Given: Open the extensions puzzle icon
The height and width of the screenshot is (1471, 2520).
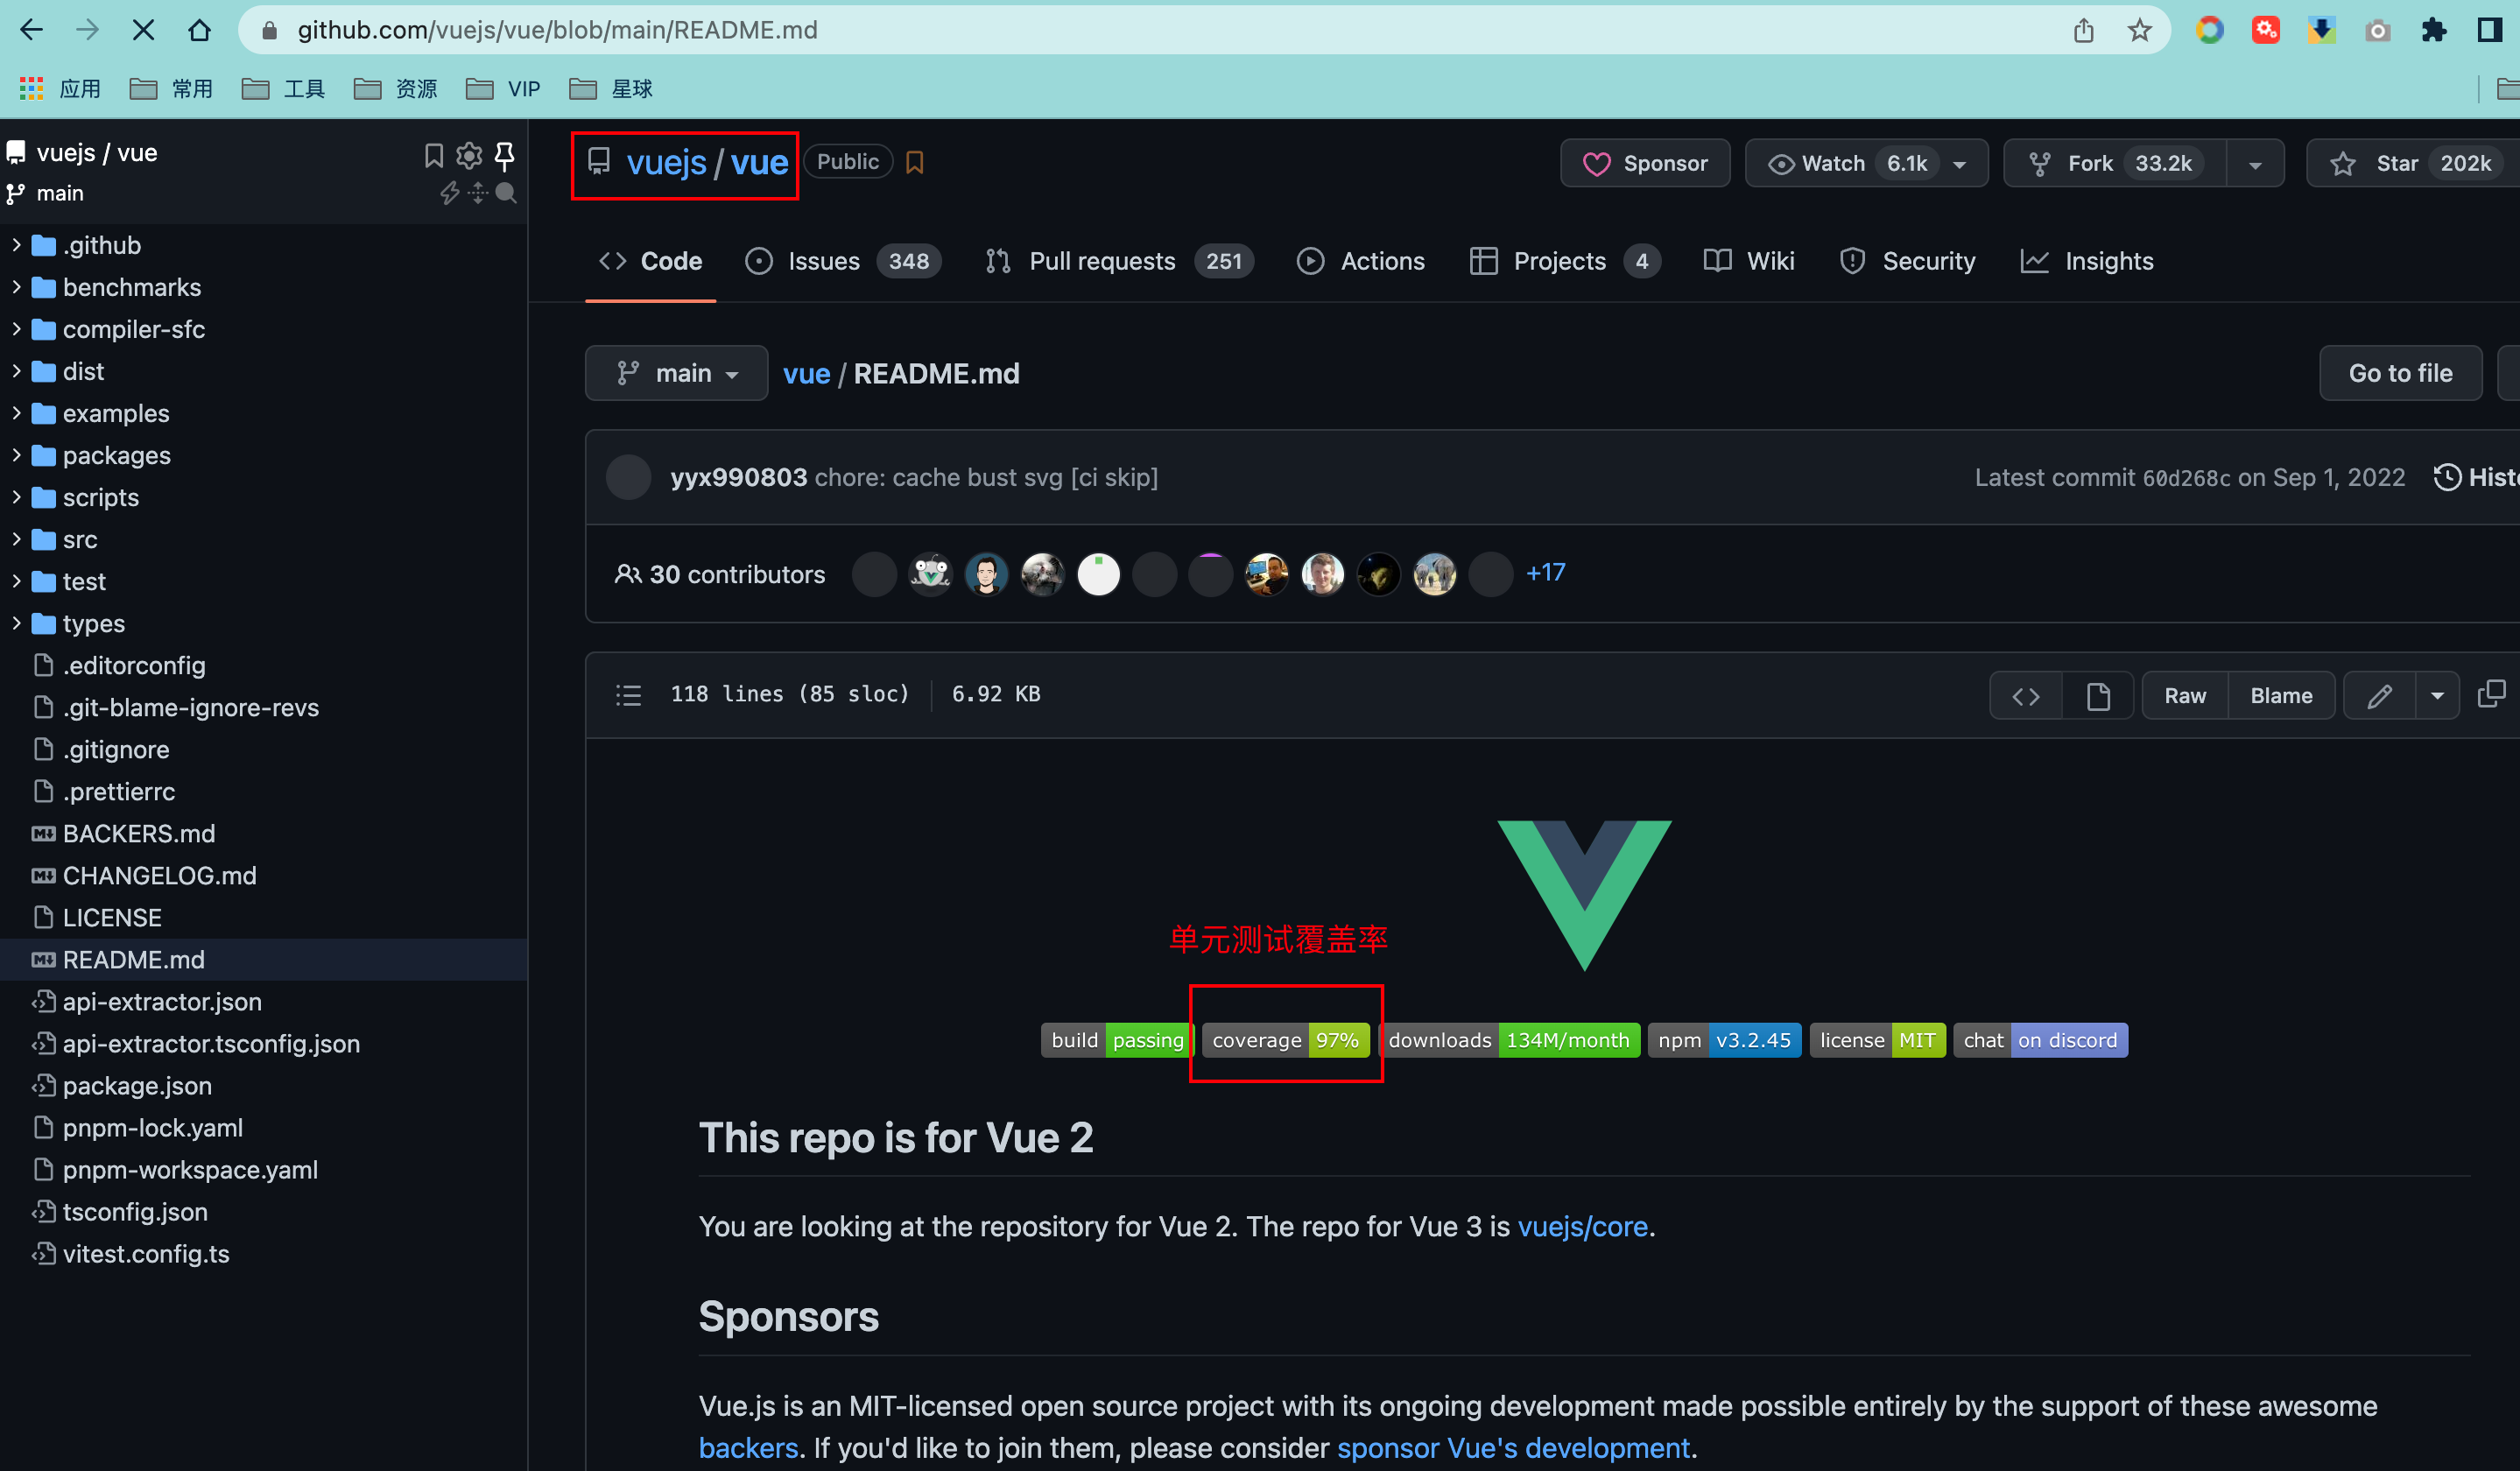Looking at the screenshot, I should 2433,30.
